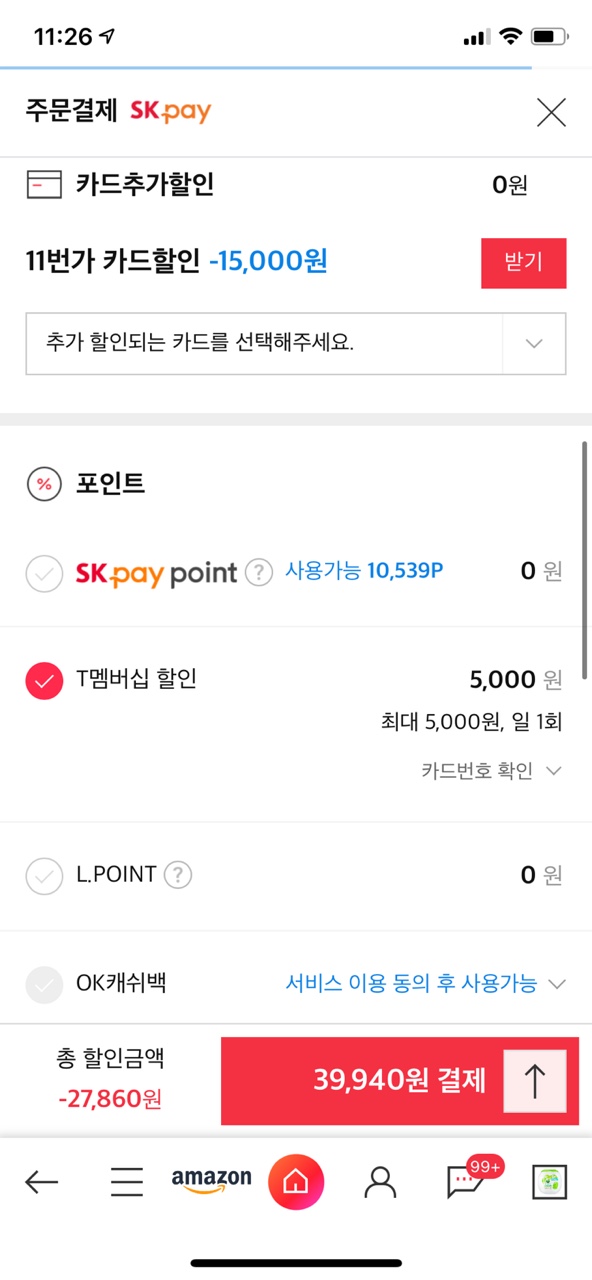592x1280 pixels.
Task: Click help icon next to SK pay point
Action: pos(259,573)
